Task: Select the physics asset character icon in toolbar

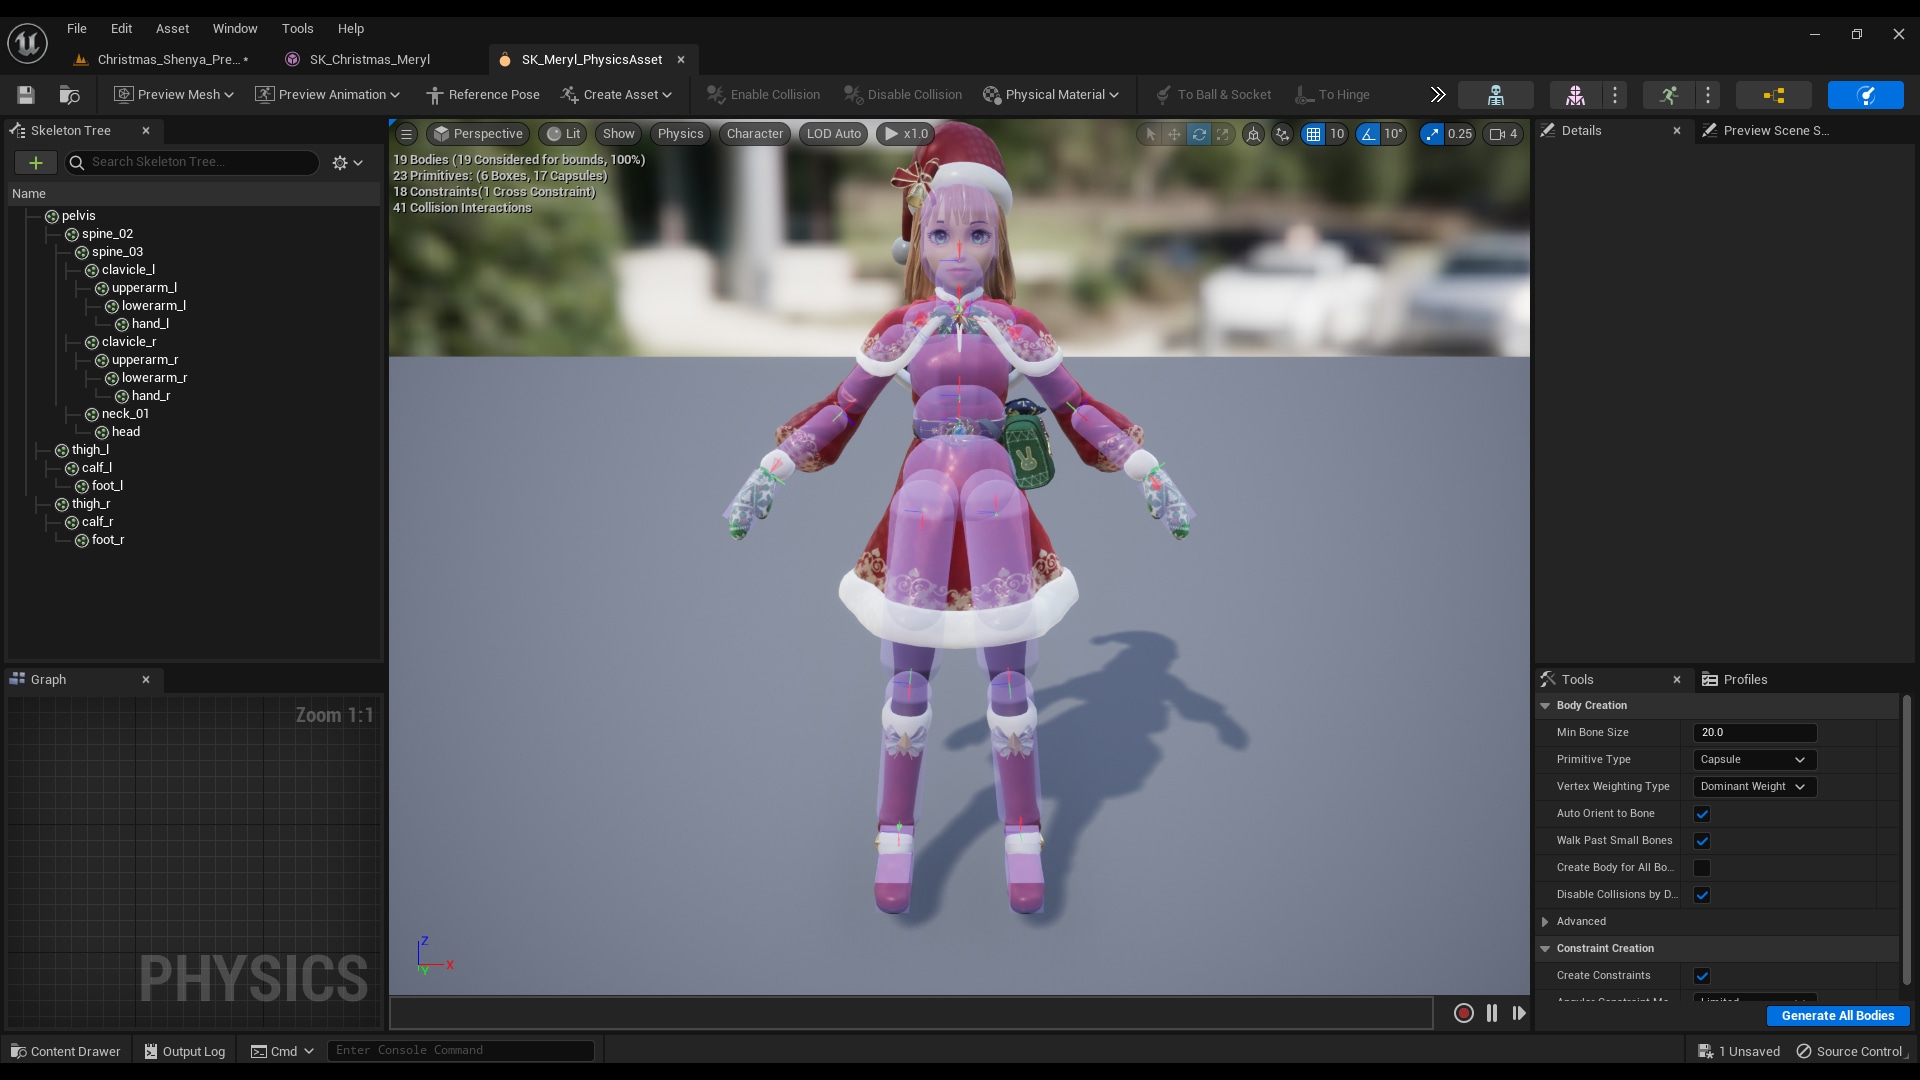Action: coord(1575,95)
